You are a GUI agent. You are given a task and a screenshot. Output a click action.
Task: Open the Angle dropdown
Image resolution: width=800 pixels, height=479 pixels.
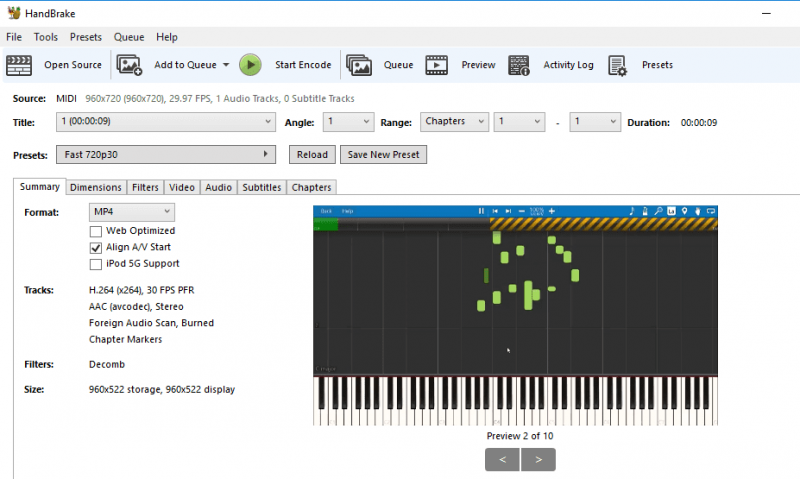pyautogui.click(x=348, y=122)
